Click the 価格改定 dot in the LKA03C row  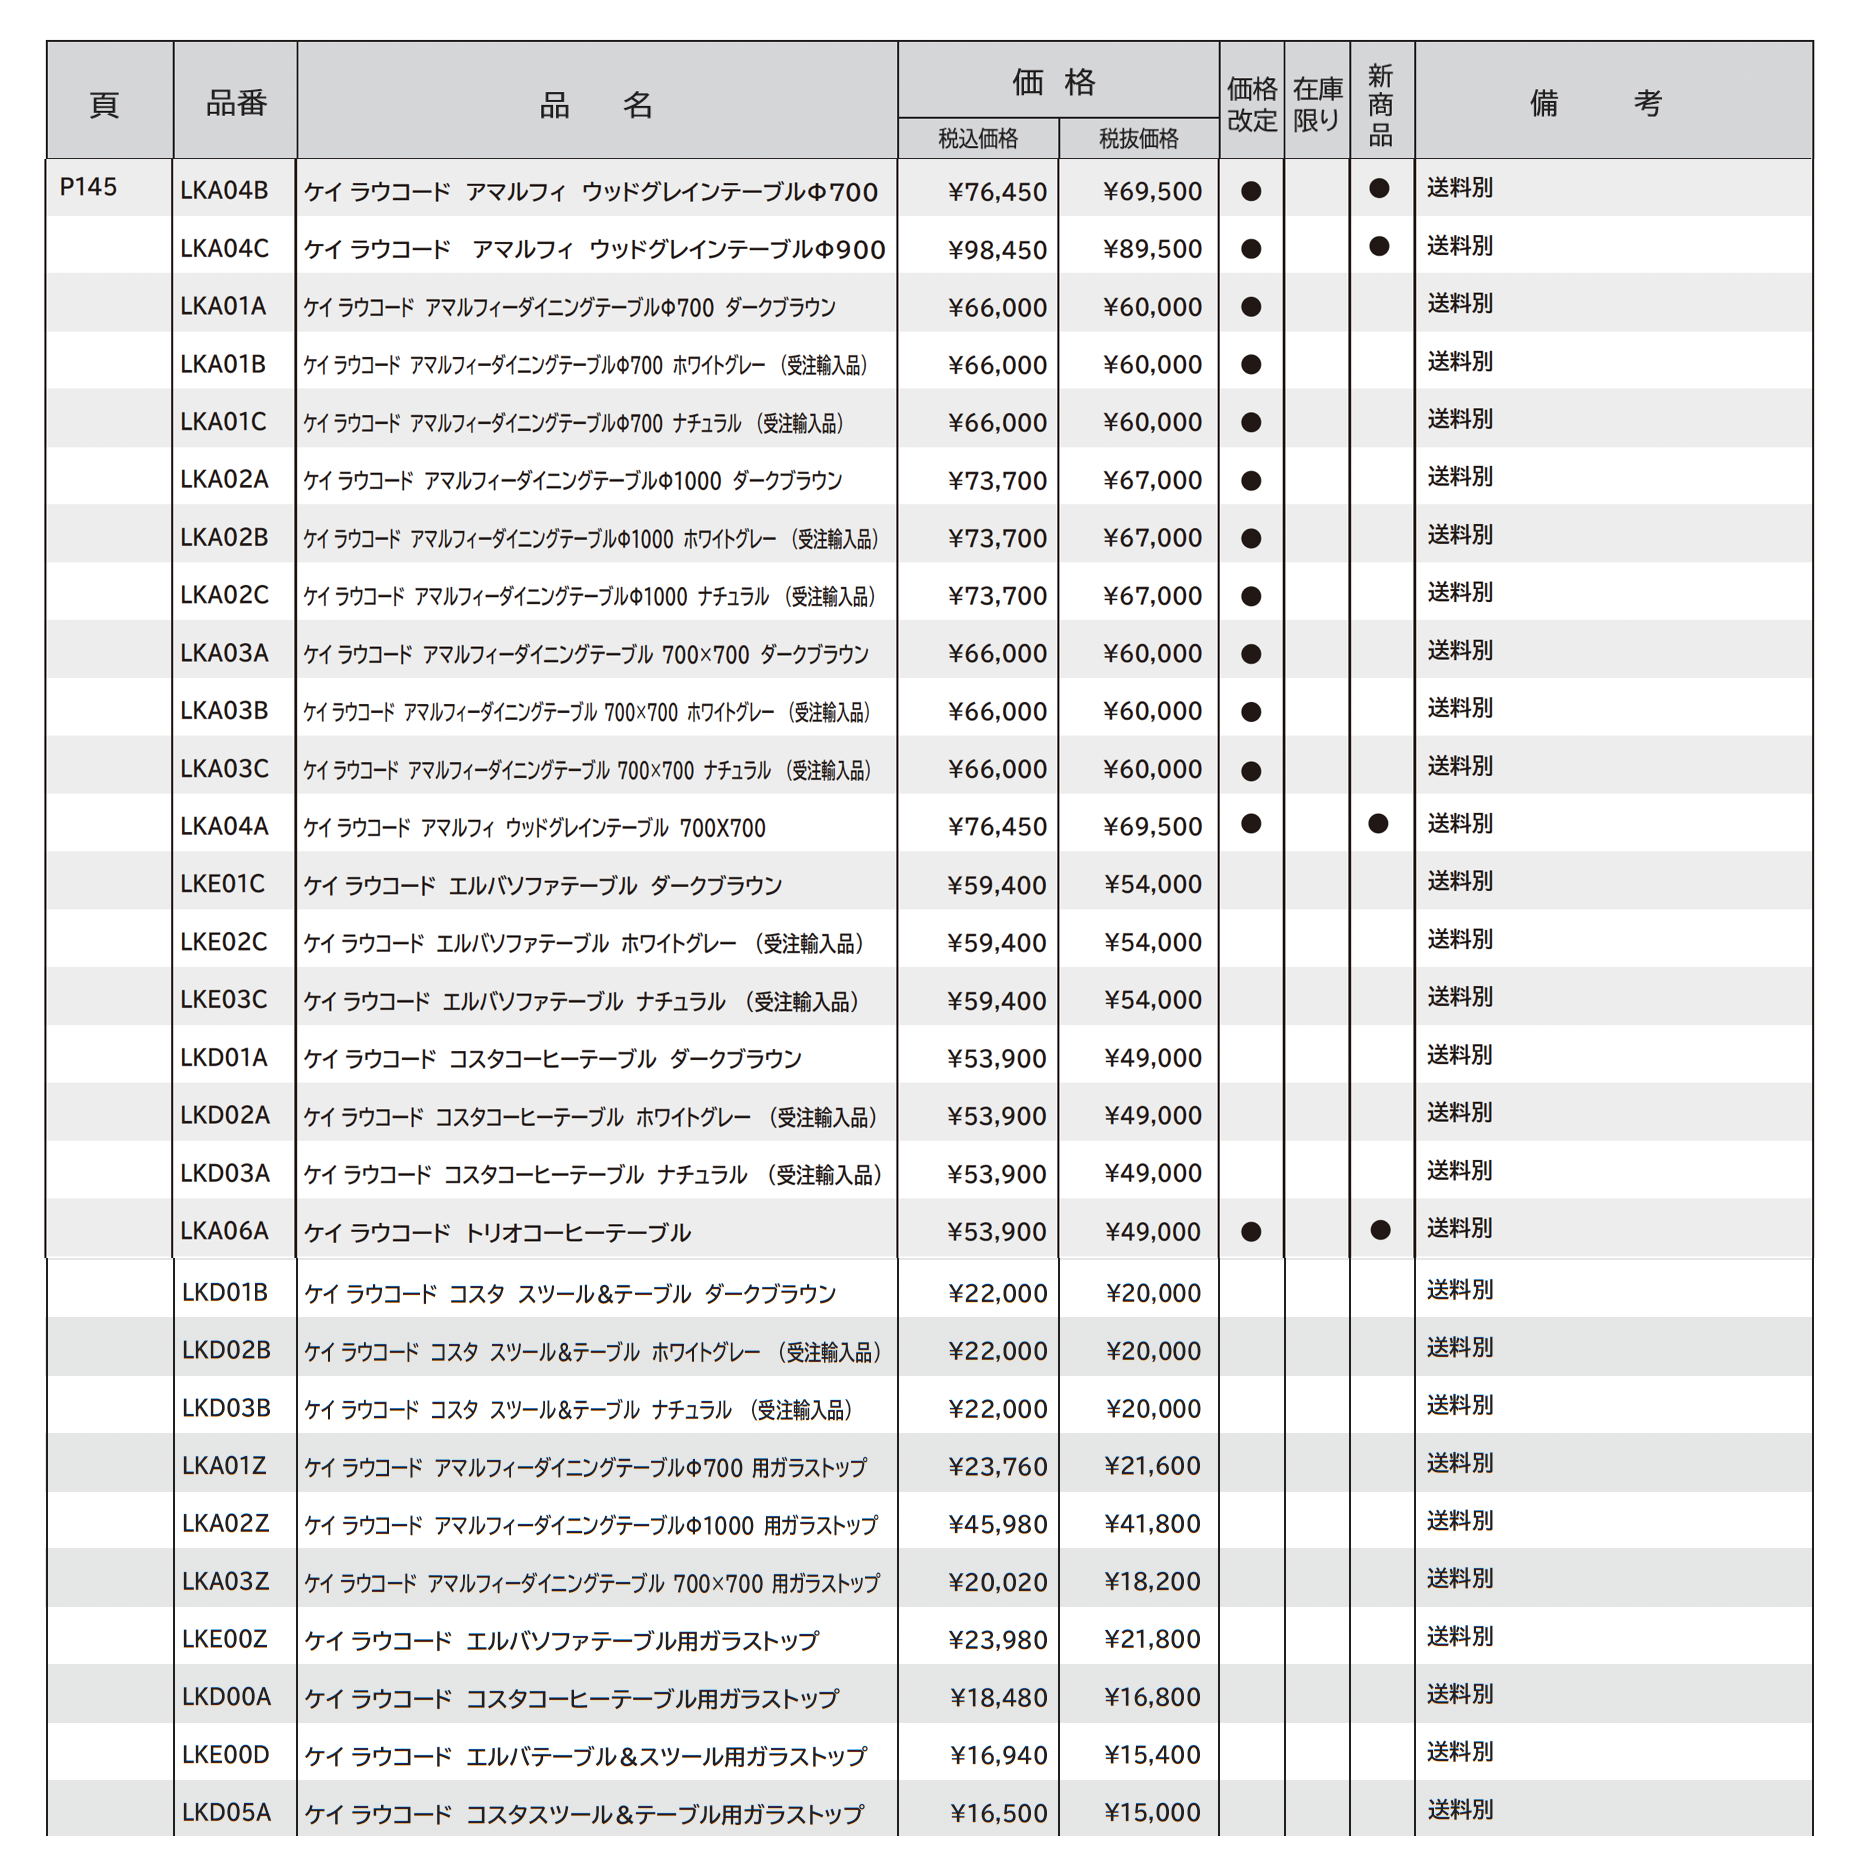(x=1250, y=771)
